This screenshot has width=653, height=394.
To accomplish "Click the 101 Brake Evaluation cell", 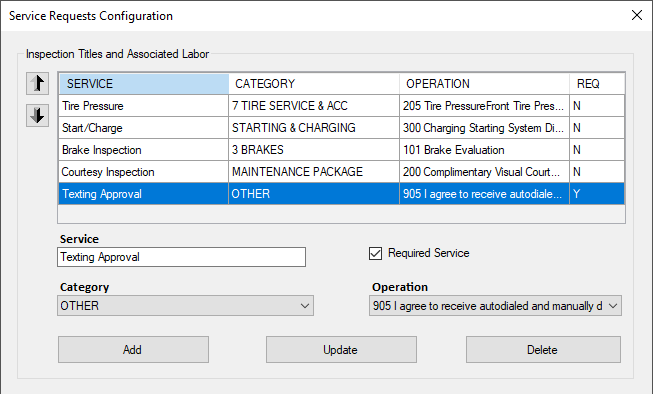I will pyautogui.click(x=484, y=150).
